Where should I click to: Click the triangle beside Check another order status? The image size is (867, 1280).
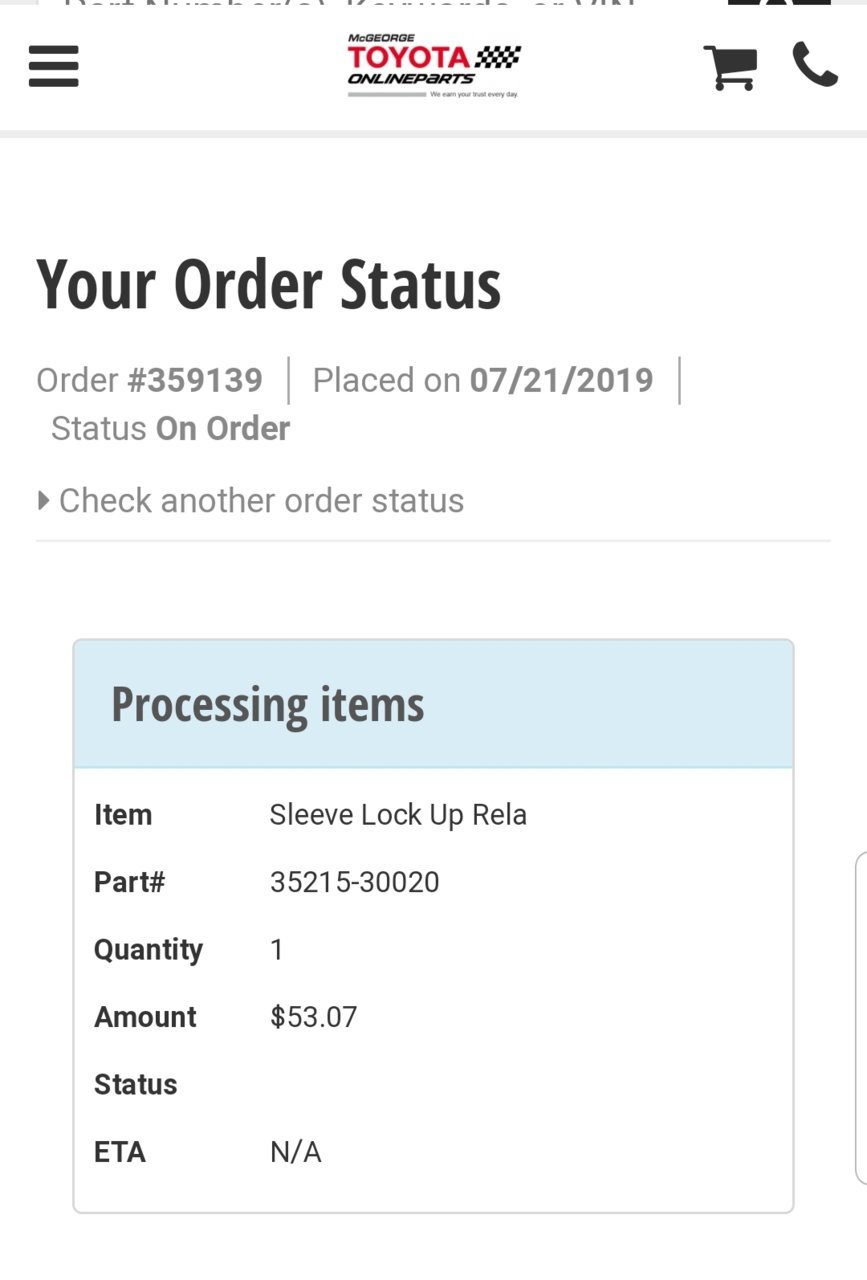pyautogui.click(x=43, y=499)
